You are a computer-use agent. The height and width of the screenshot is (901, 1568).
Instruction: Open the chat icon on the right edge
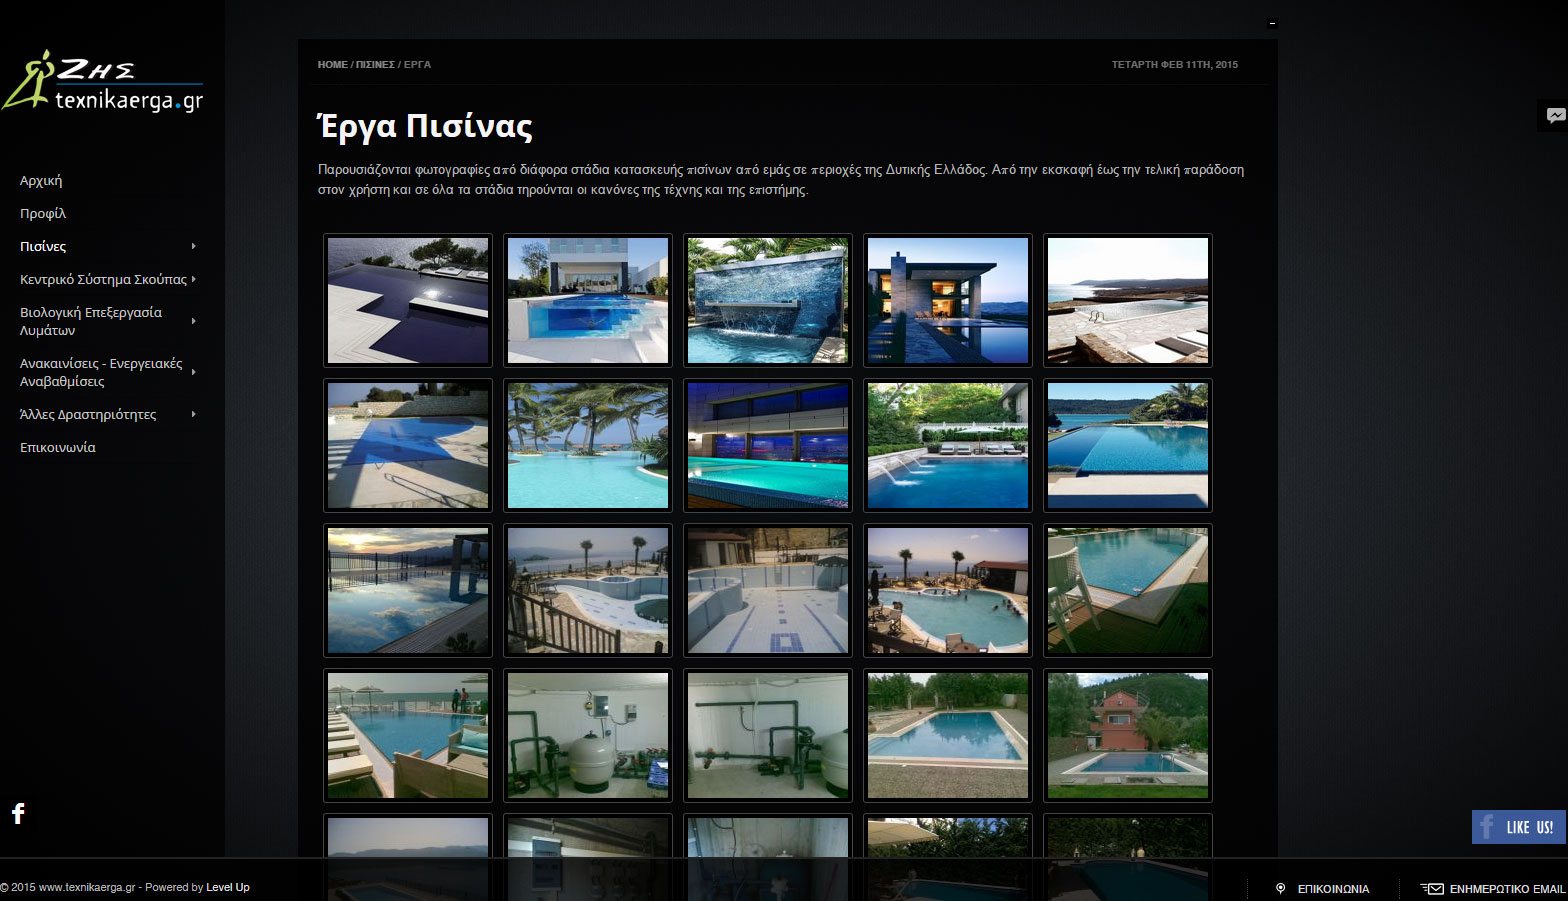click(1555, 115)
